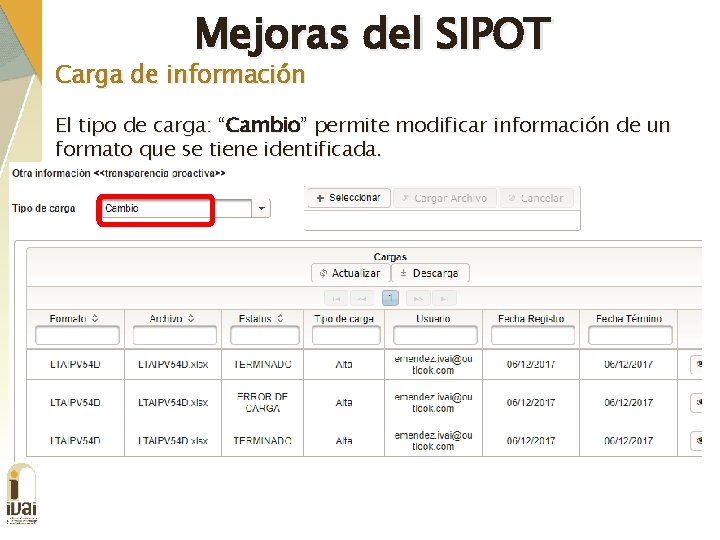Go to previous page in paginator
This screenshot has width=720, height=540.
[362, 299]
